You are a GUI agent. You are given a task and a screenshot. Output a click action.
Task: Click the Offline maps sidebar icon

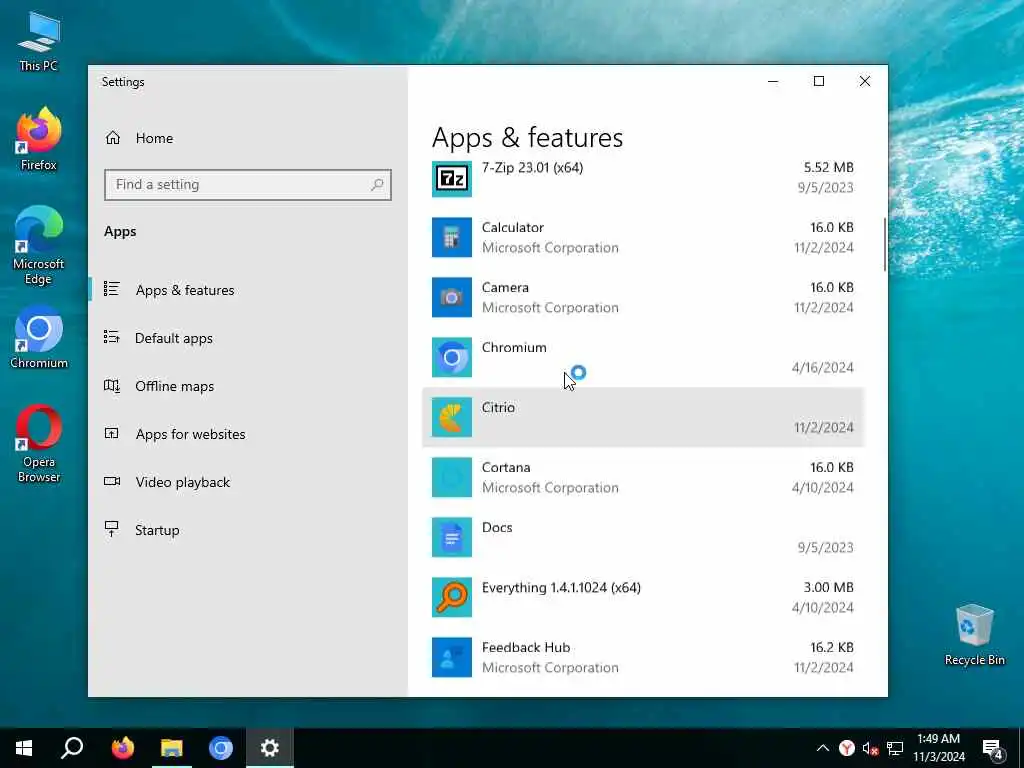pos(112,385)
